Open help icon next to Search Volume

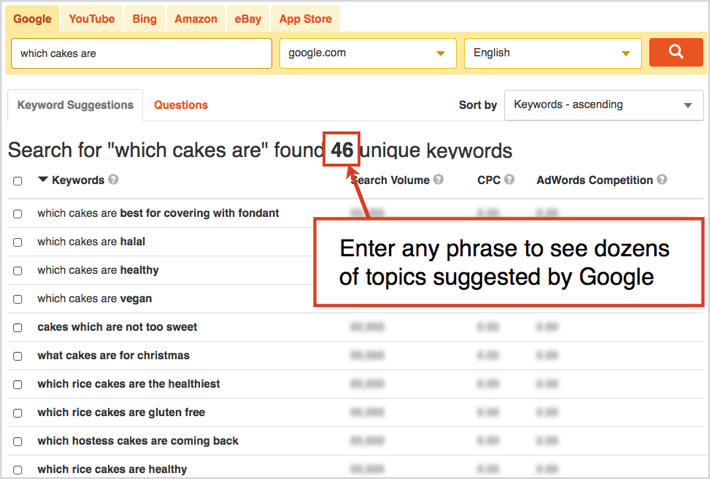pyautogui.click(x=438, y=179)
